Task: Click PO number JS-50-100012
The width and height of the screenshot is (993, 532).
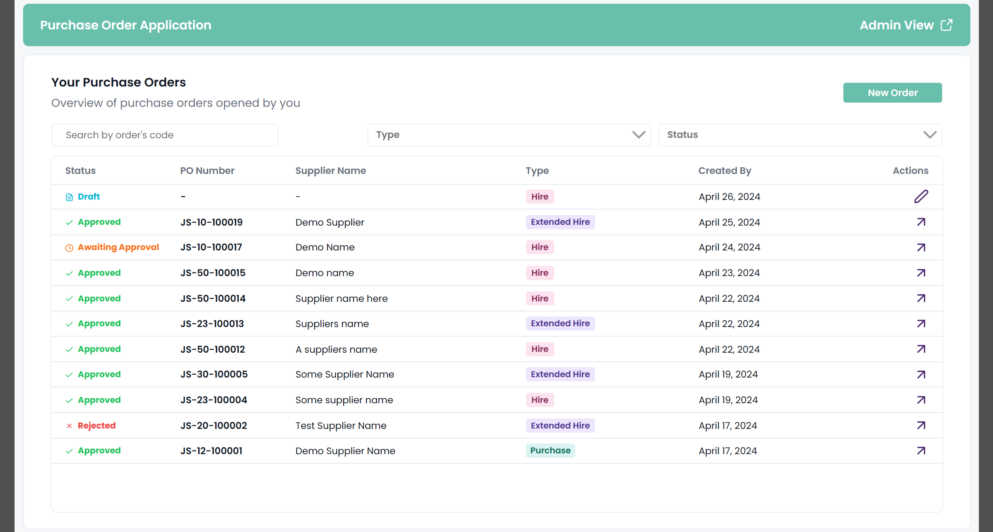Action: point(213,349)
